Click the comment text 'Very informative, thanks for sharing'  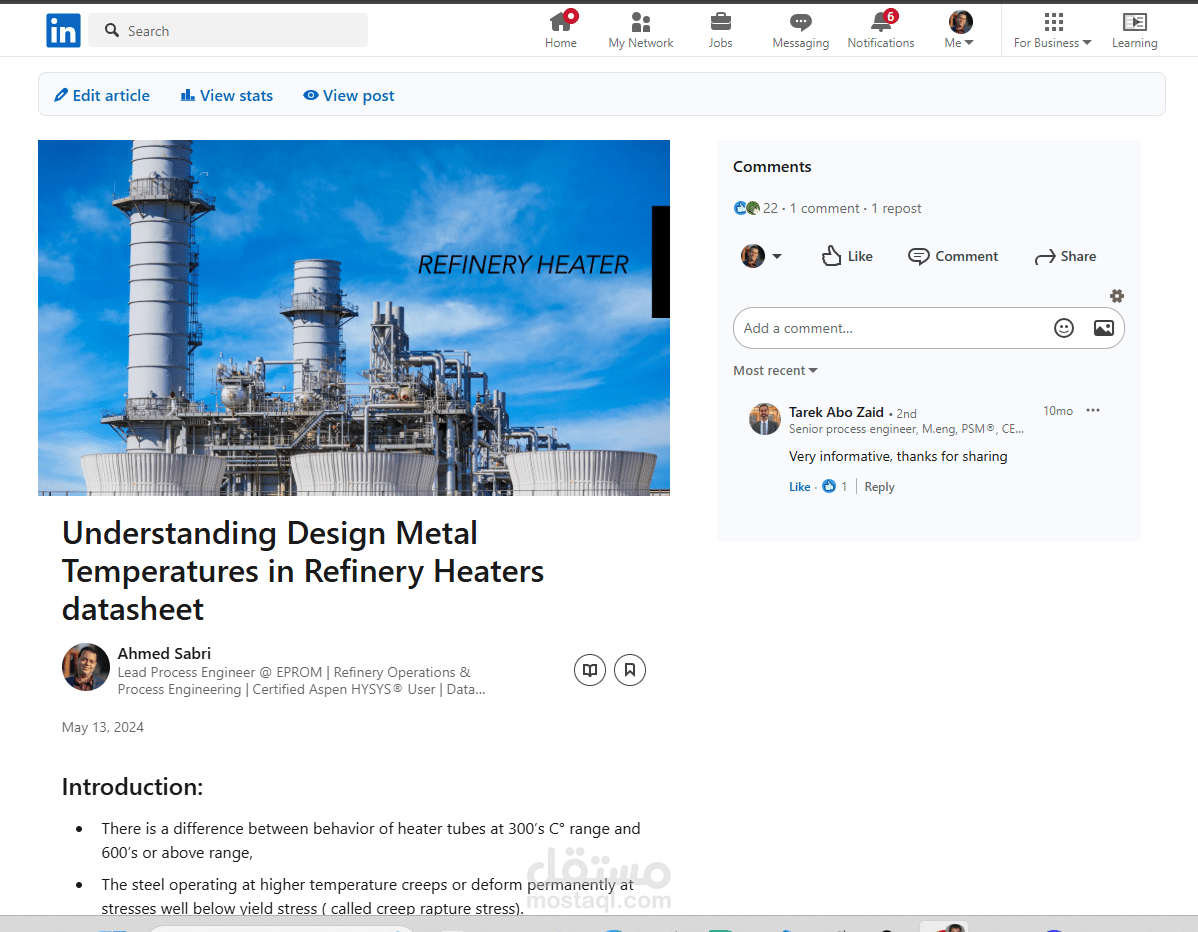pos(898,456)
